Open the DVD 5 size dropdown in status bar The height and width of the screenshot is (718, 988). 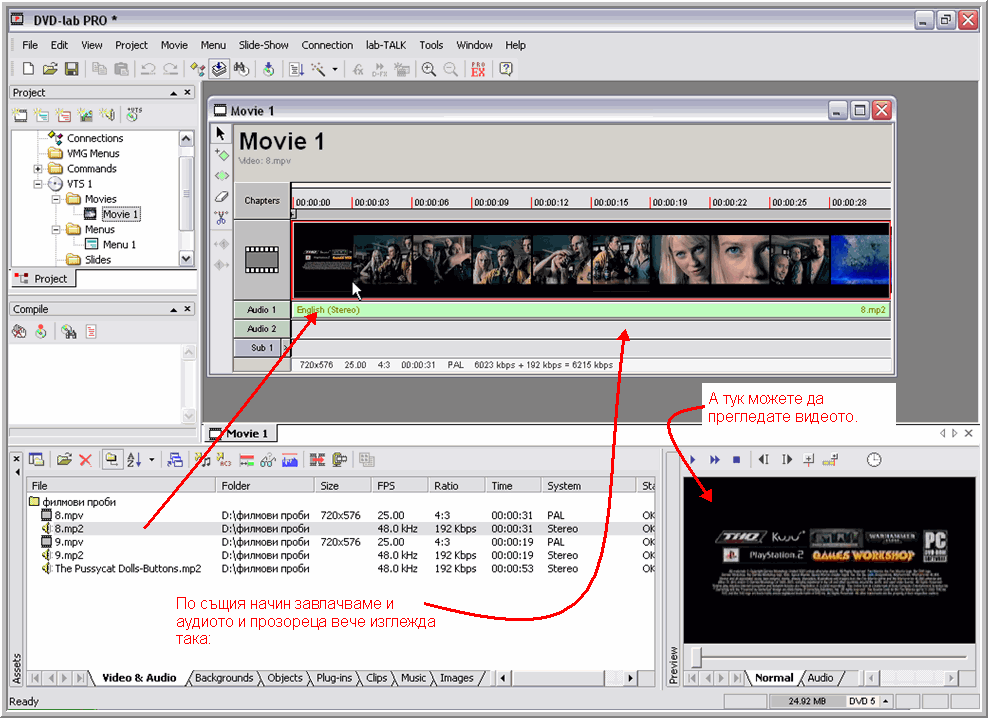coord(885,701)
